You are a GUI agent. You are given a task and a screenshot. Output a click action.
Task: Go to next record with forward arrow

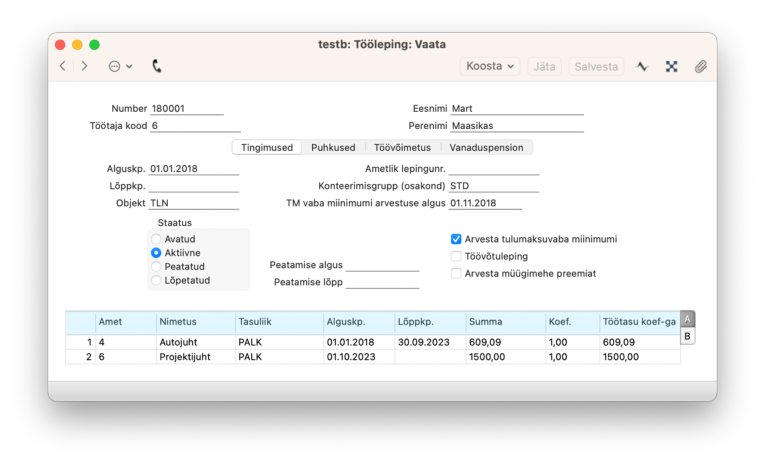[x=84, y=66]
